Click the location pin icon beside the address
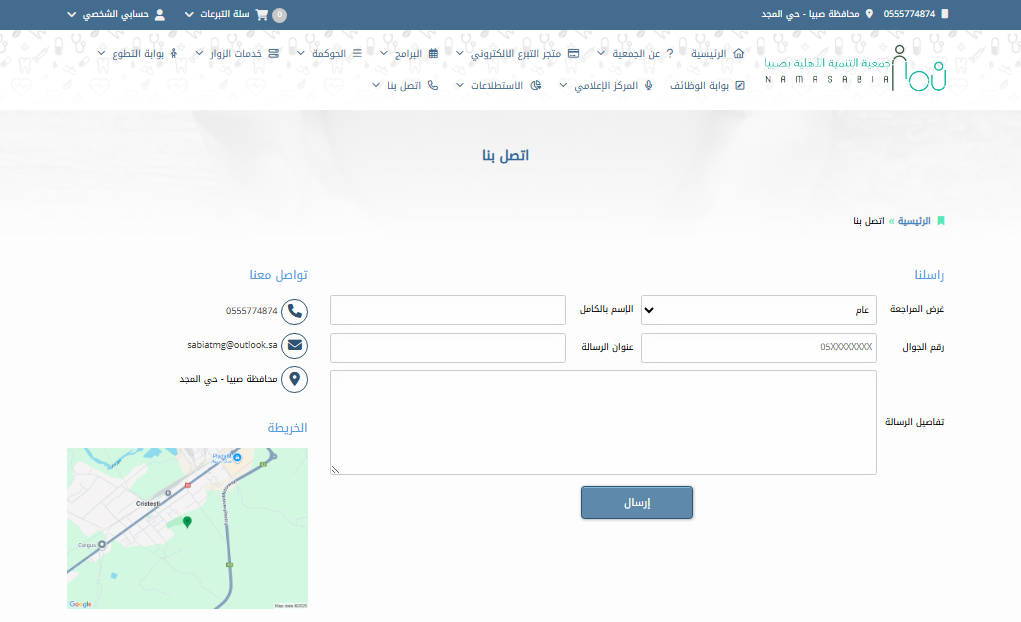 [x=294, y=380]
